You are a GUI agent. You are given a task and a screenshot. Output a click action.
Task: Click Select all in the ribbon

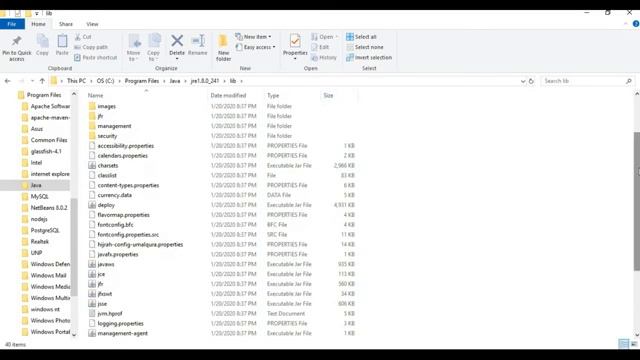(361, 37)
